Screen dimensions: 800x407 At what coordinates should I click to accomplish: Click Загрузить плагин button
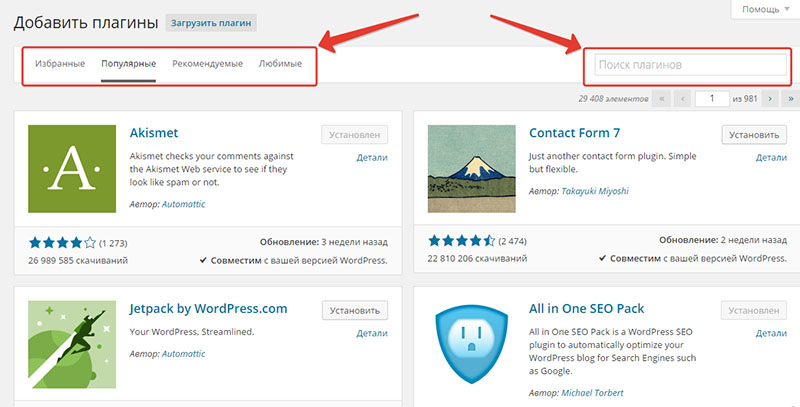pyautogui.click(x=211, y=23)
